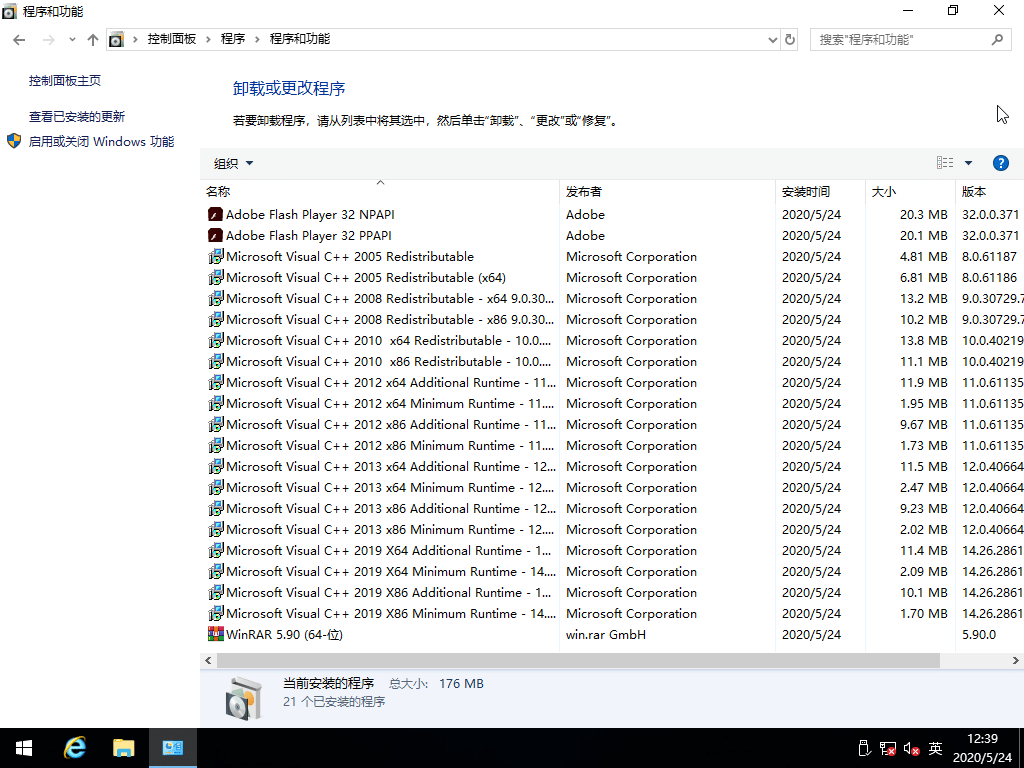Select Microsoft Visual C++ 2008 Redistributable x86 row
The image size is (1024, 768).
coord(612,319)
